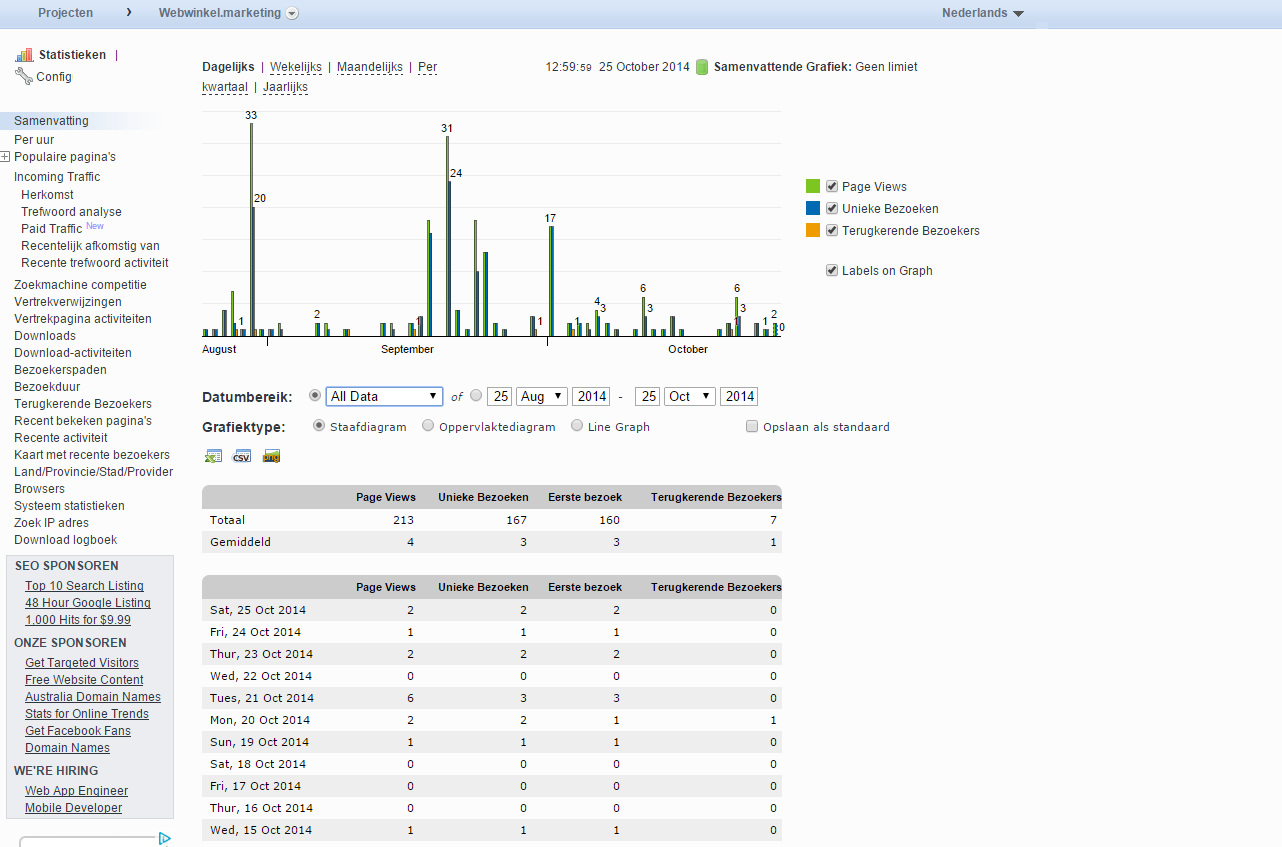Click the tallest bar labeled 33
Viewport: 1282px width, 847px height.
point(251,230)
